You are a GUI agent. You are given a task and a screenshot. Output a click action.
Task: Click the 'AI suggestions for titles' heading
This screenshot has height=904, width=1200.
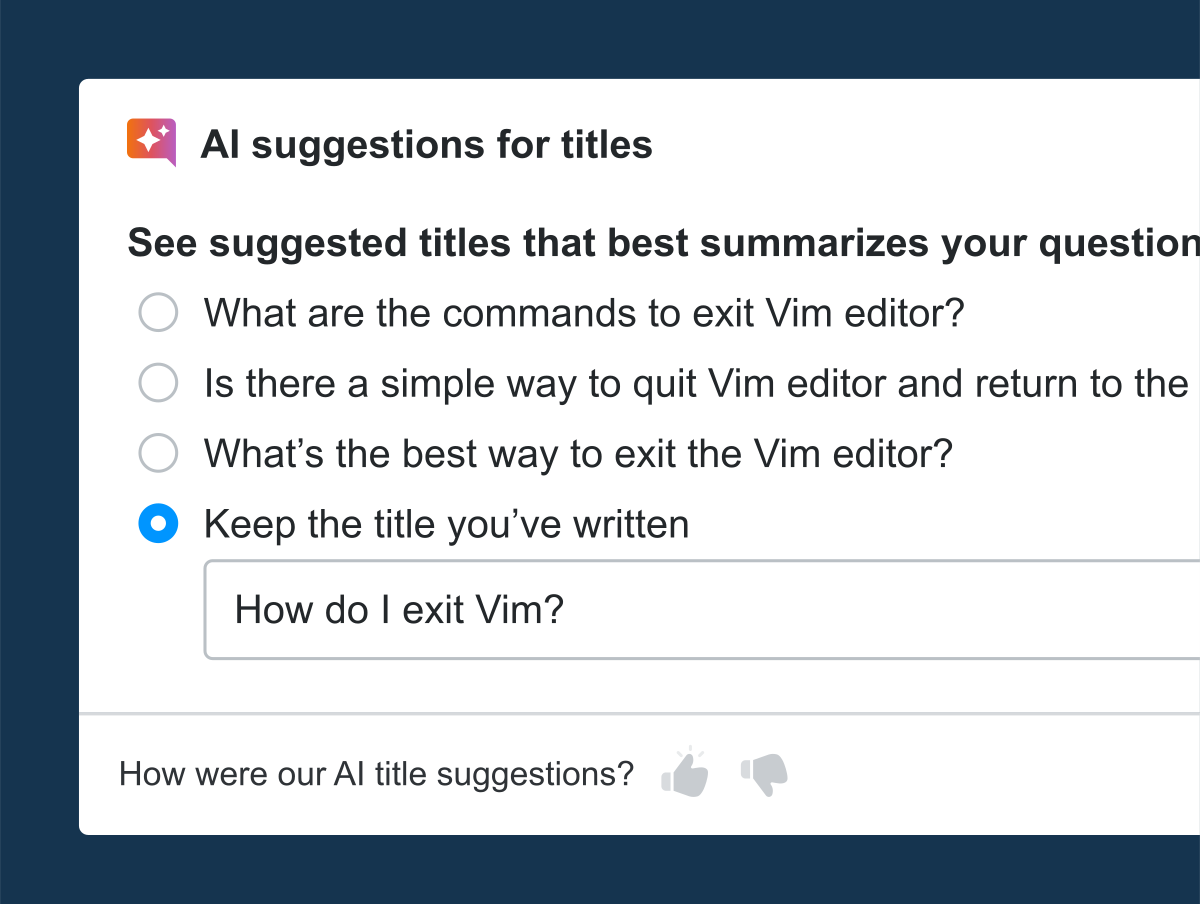(428, 144)
